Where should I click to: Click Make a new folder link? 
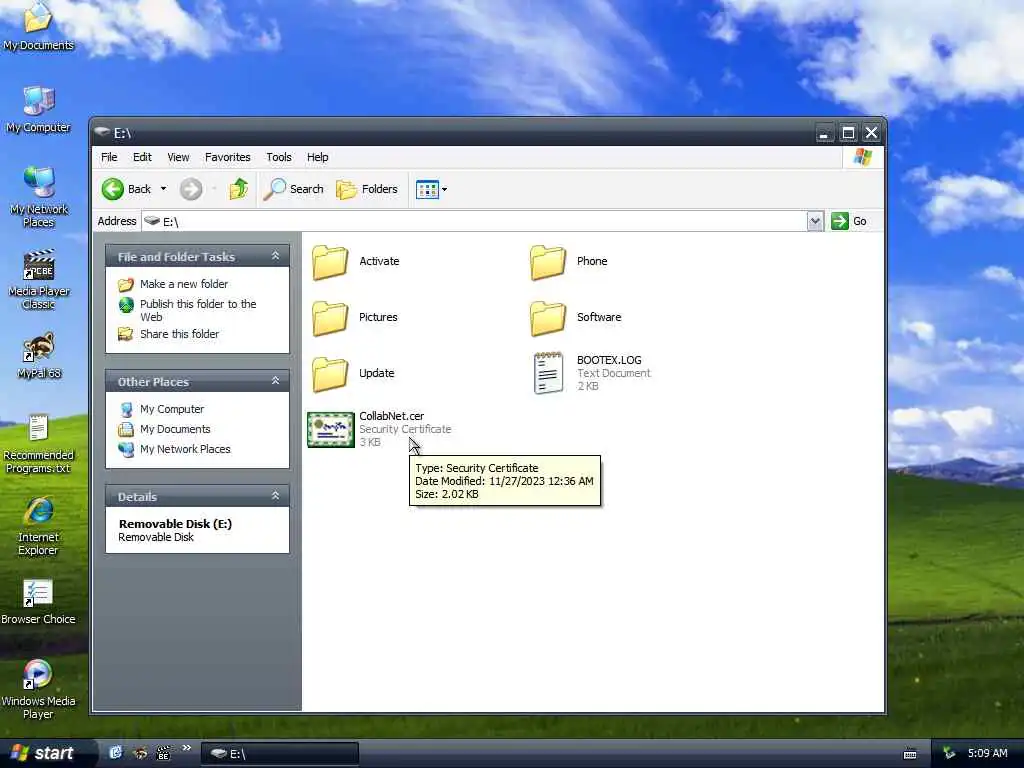pyautogui.click(x=184, y=284)
